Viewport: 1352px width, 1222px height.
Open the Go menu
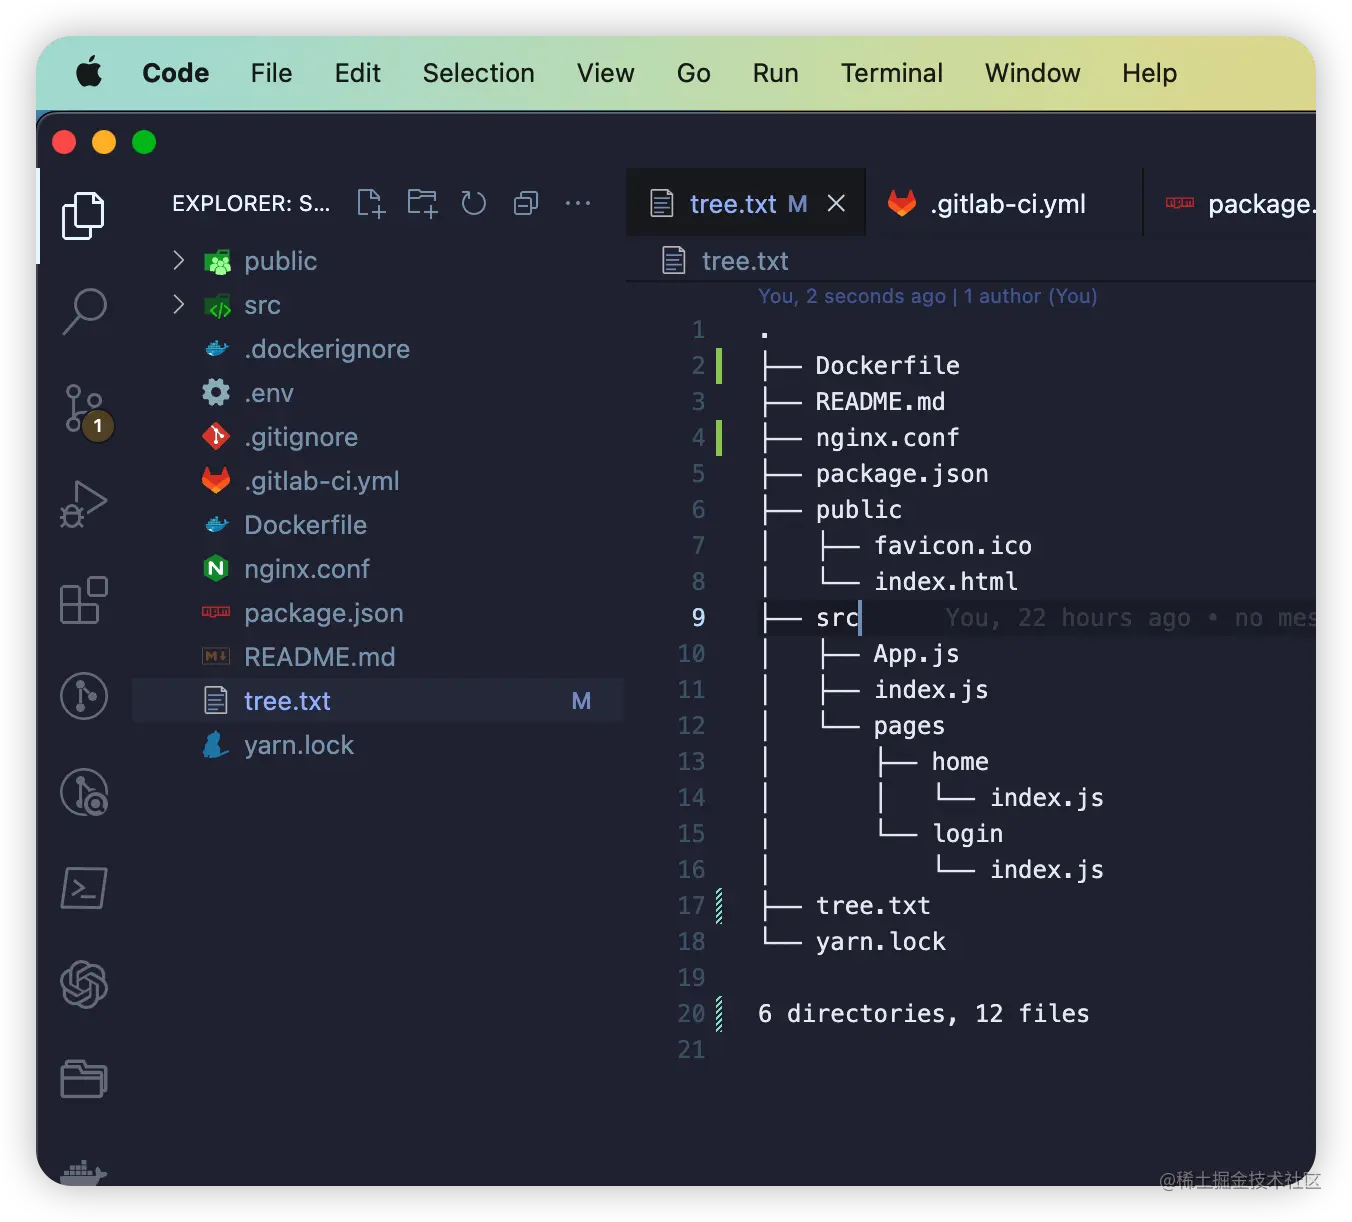click(x=693, y=73)
